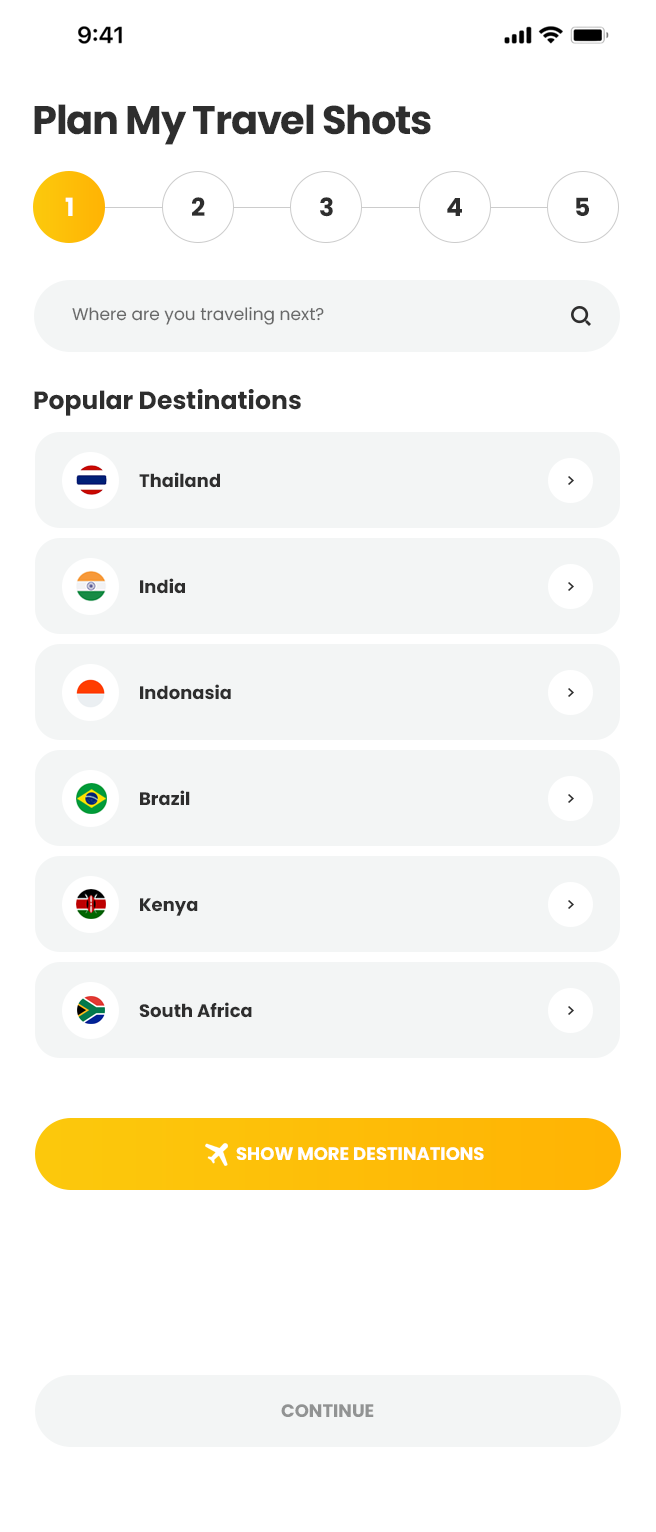Tap the Kenya flag icon
This screenshot has width=656, height=1532.
point(91,905)
